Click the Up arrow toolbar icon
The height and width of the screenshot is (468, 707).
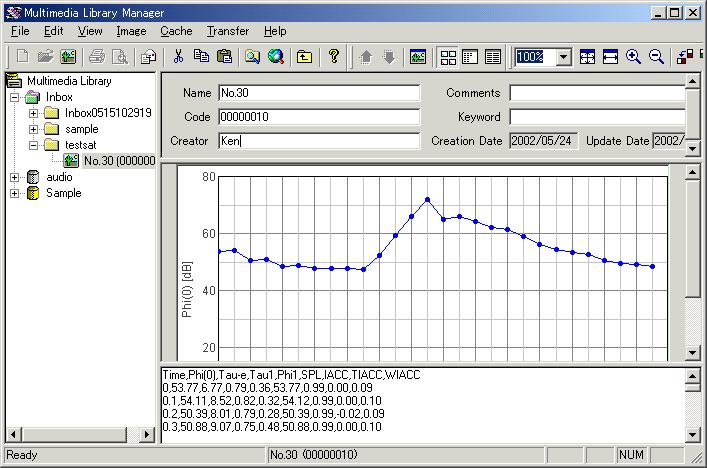(366, 57)
